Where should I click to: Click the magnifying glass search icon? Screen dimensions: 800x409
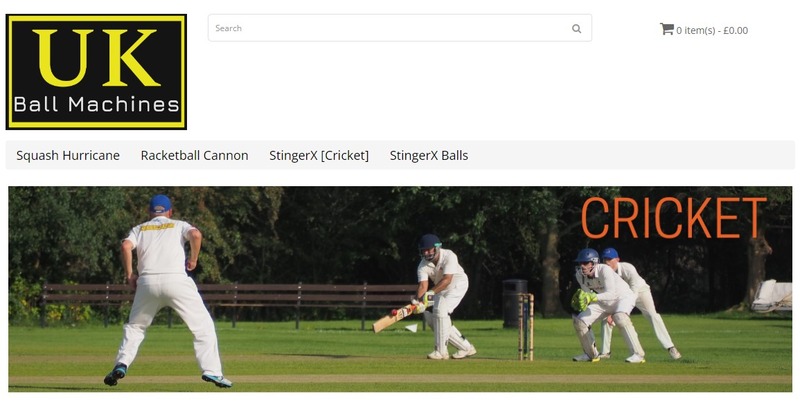click(577, 29)
